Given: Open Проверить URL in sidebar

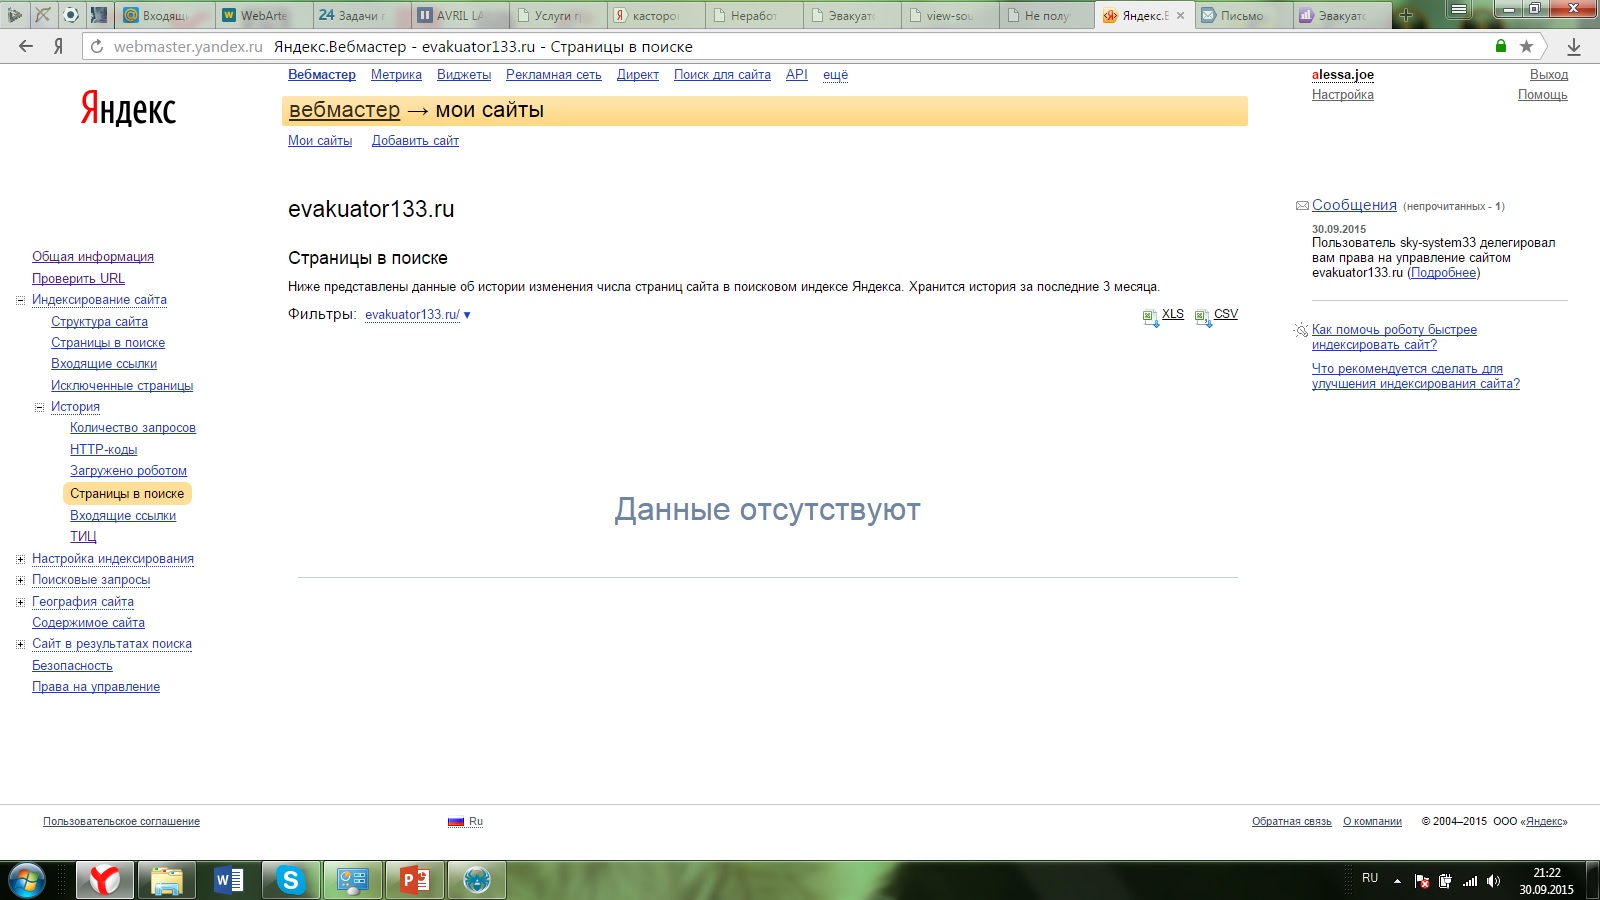Looking at the screenshot, I should point(78,279).
